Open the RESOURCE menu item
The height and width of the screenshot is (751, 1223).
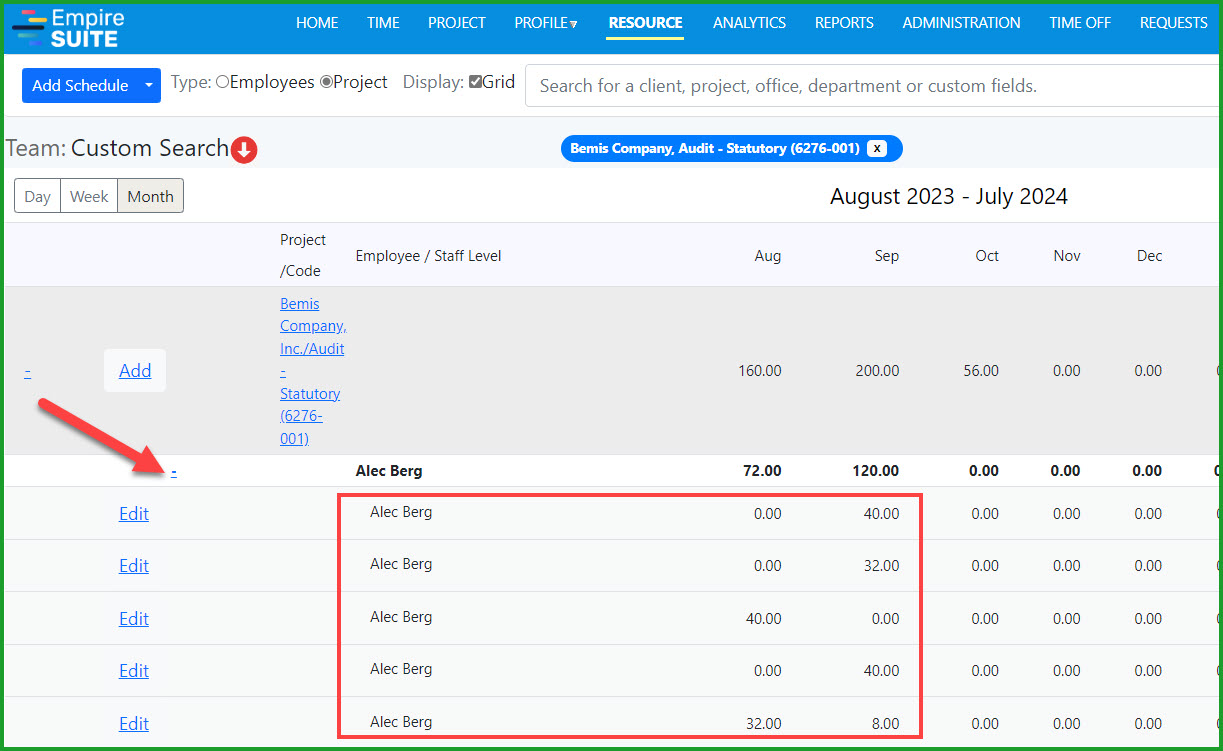[x=645, y=23]
